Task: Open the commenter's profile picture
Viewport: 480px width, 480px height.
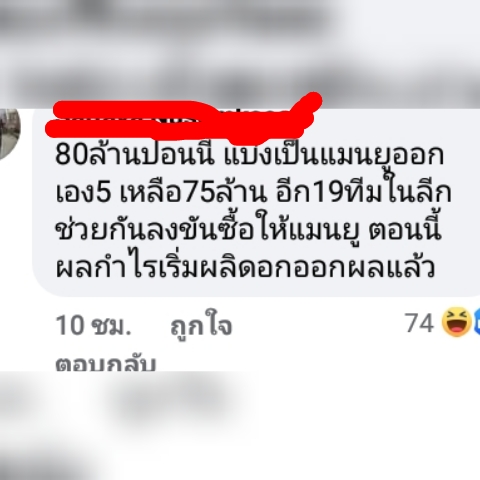Action: coord(10,134)
